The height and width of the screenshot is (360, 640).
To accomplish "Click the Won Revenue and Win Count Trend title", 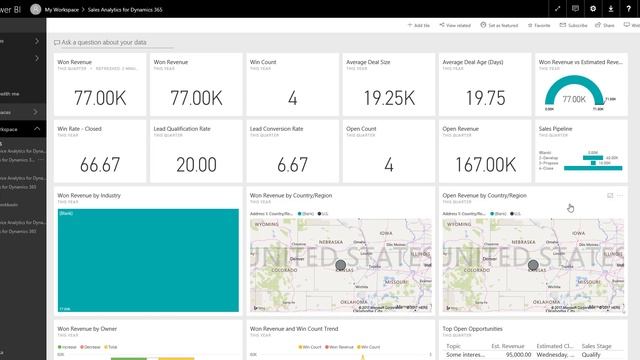I will (x=294, y=329).
